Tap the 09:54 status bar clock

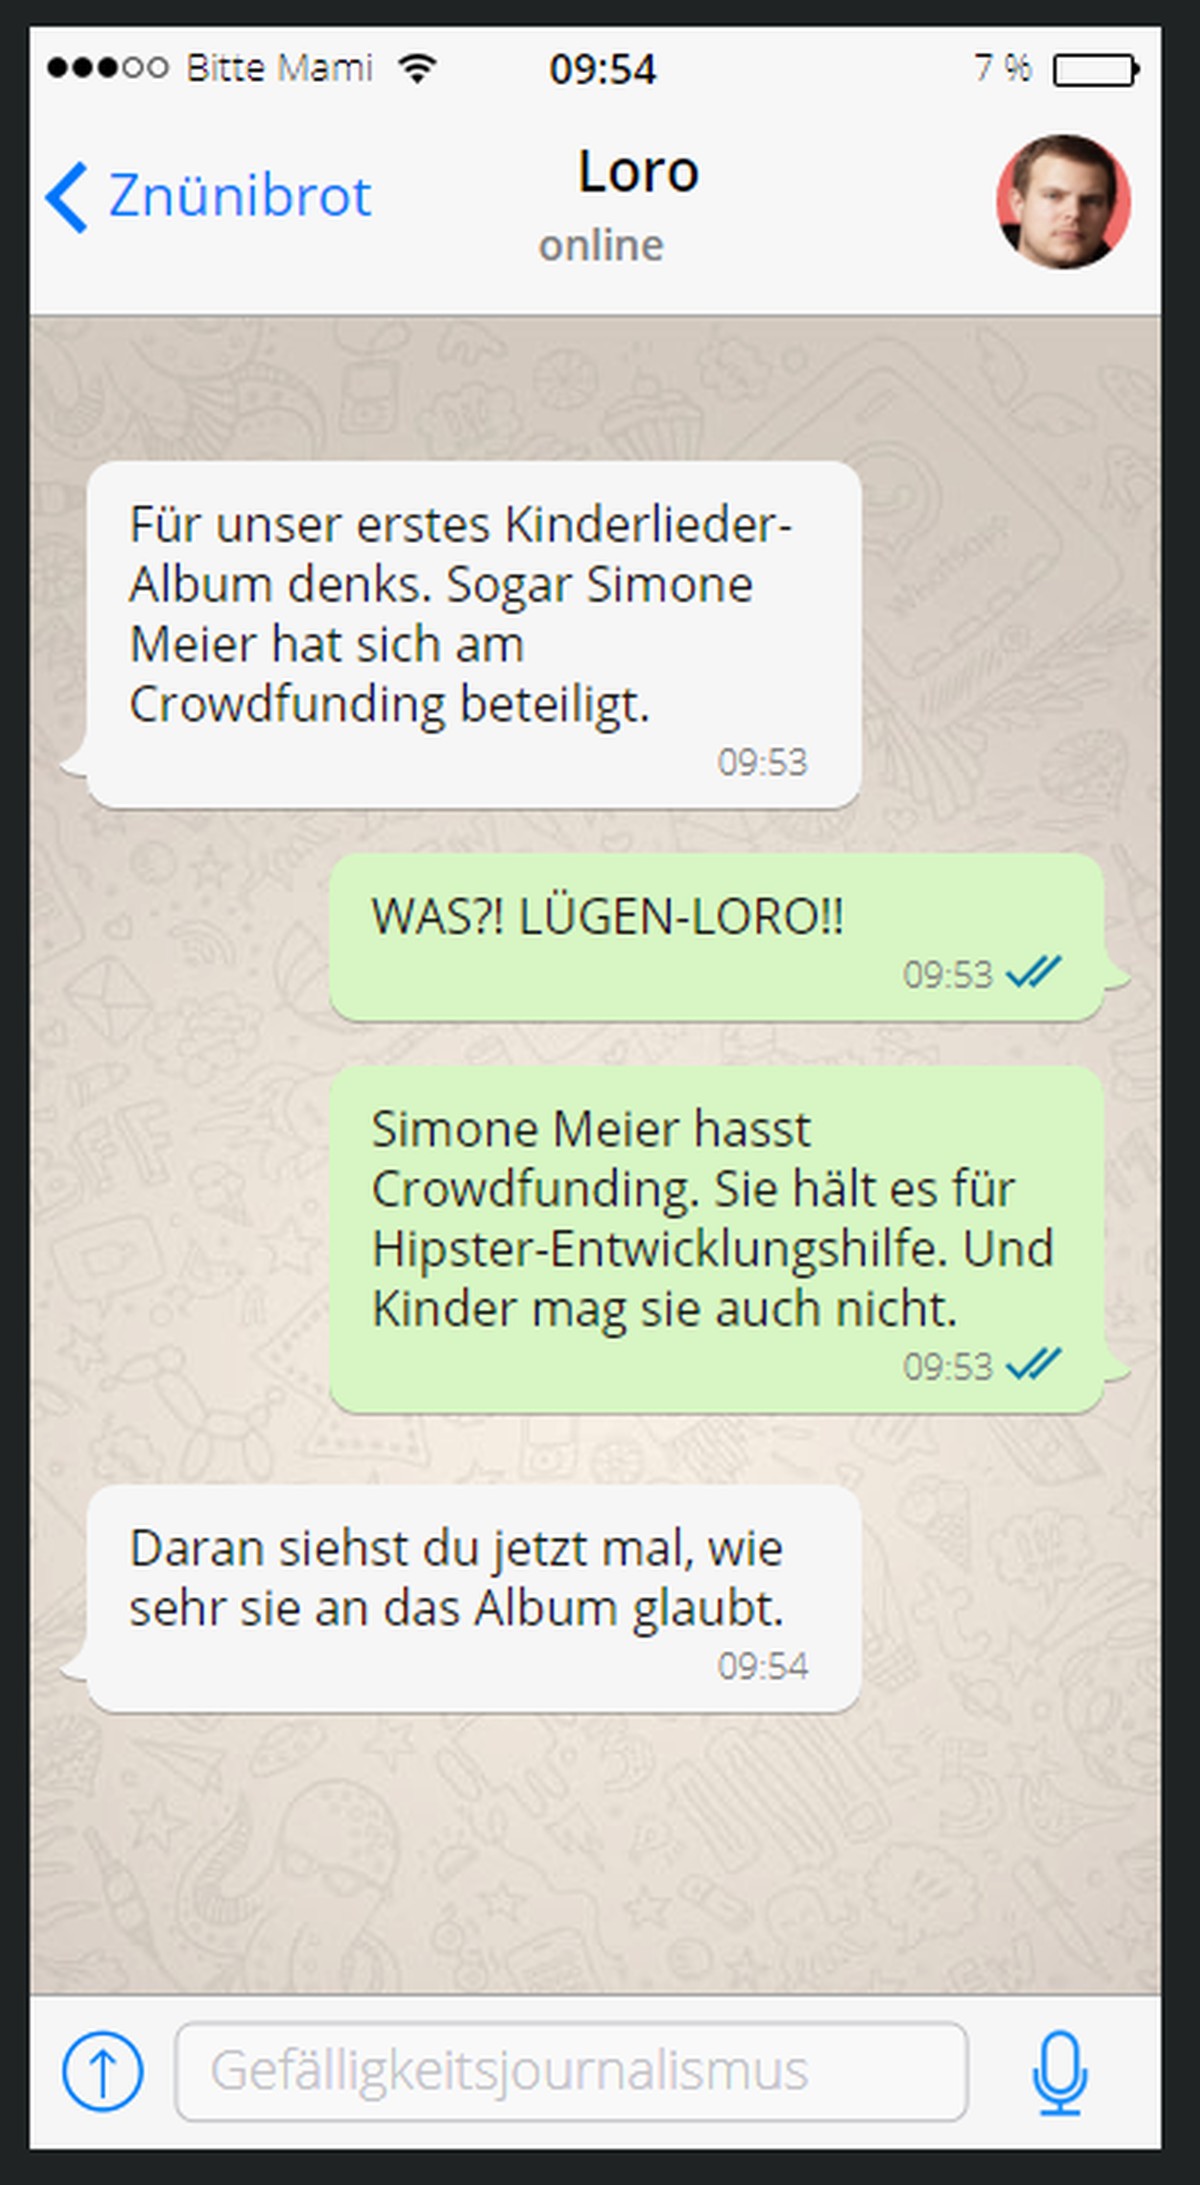(603, 69)
